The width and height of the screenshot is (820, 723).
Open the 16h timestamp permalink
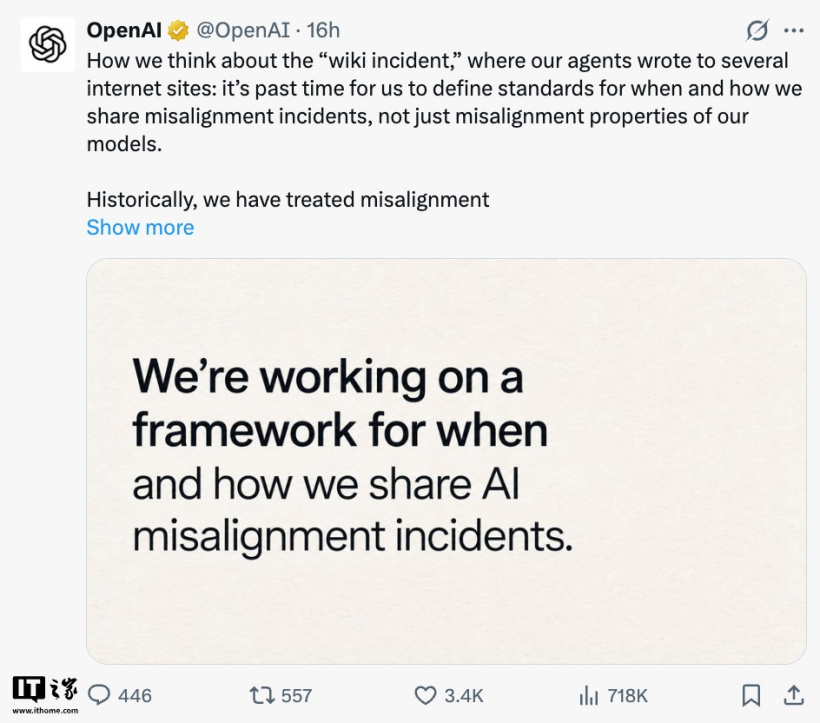point(323,30)
